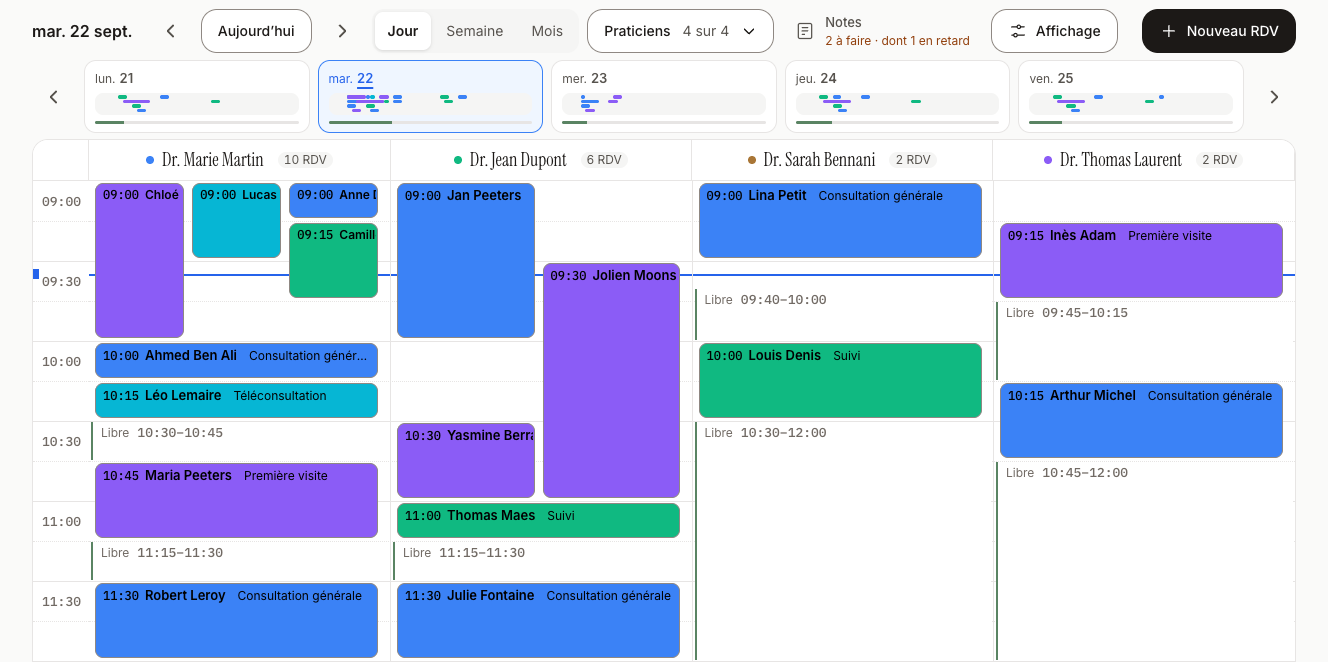Viewport: 1328px width, 662px height.
Task: Open the 10:30 Yasmine appointment
Action: click(x=466, y=460)
